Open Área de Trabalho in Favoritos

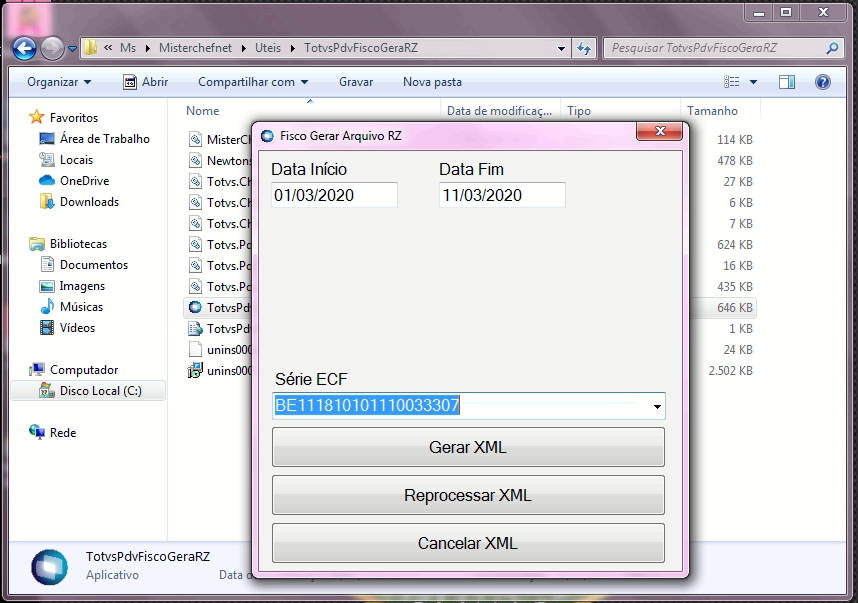pos(105,139)
